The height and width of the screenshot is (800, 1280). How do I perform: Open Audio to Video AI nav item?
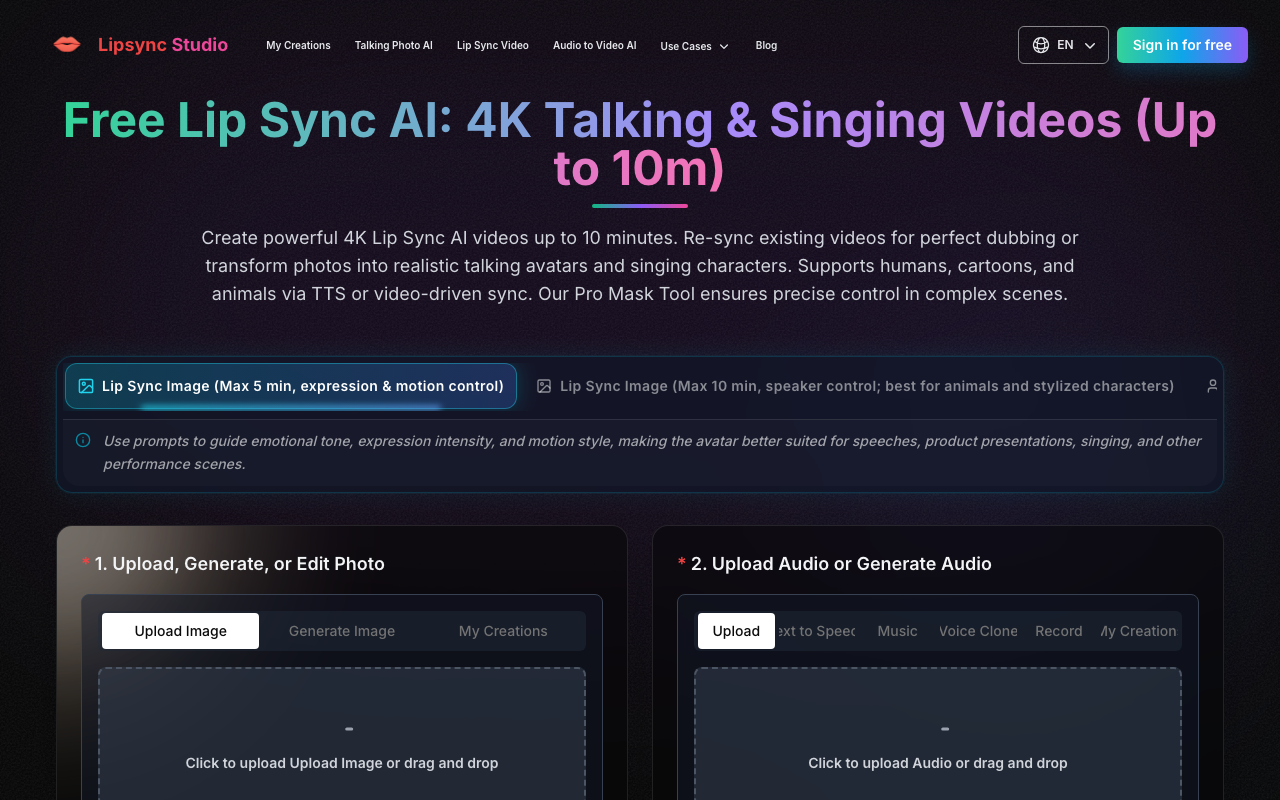point(595,45)
